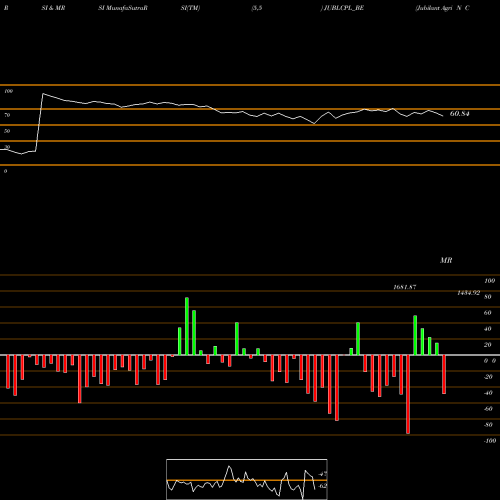Screen dimensions: 500x500
Task: Click the 30 level label on the RSI axis
Action: (x=7, y=147)
